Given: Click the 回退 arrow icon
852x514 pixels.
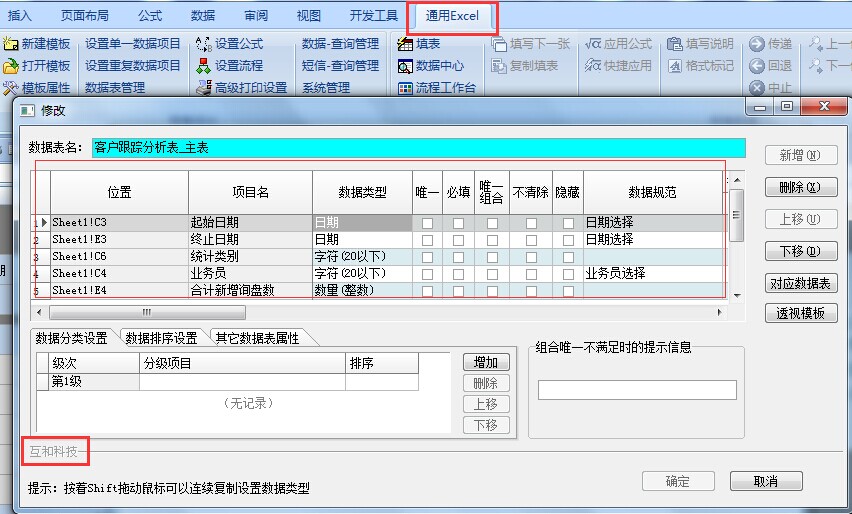Looking at the screenshot, I should tap(757, 66).
